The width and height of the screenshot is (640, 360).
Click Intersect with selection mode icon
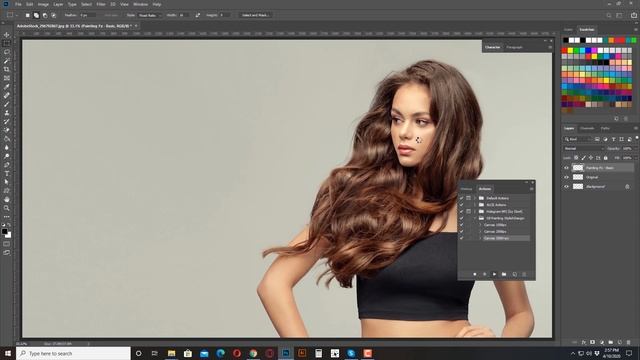click(x=53, y=15)
